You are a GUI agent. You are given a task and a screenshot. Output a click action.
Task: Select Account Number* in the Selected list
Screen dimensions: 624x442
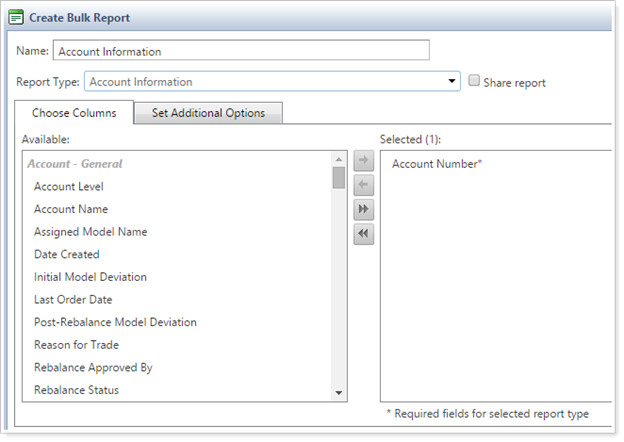(437, 164)
